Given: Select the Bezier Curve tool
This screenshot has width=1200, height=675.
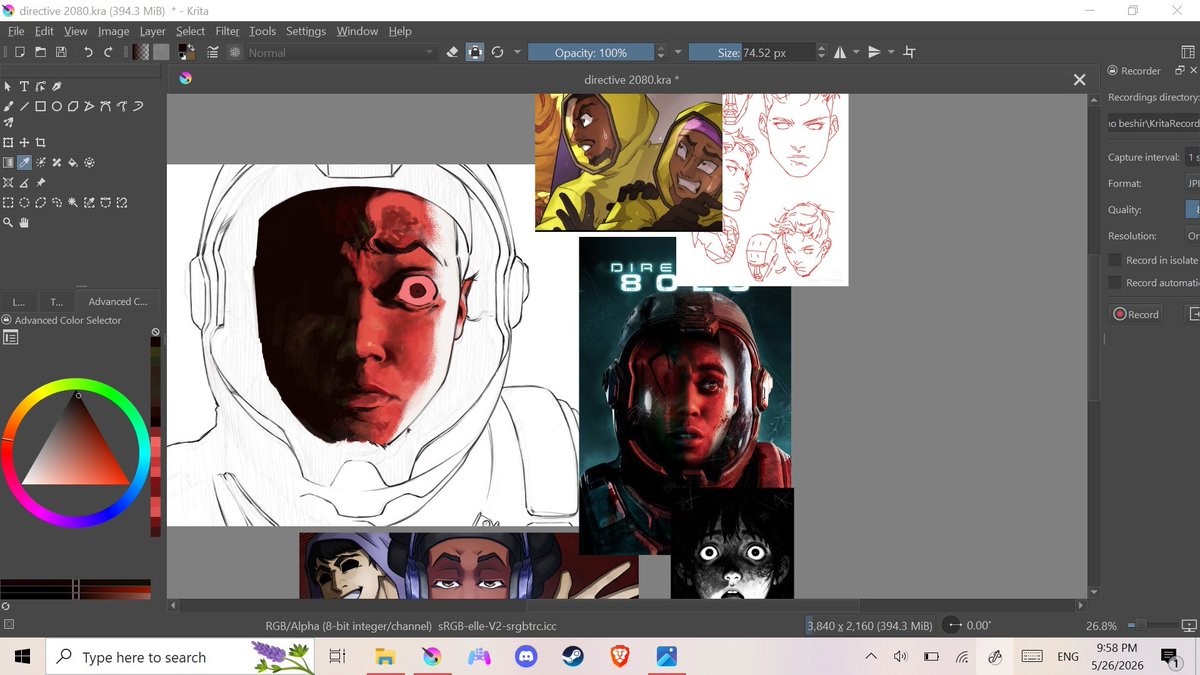Looking at the screenshot, I should pyautogui.click(x=105, y=106).
